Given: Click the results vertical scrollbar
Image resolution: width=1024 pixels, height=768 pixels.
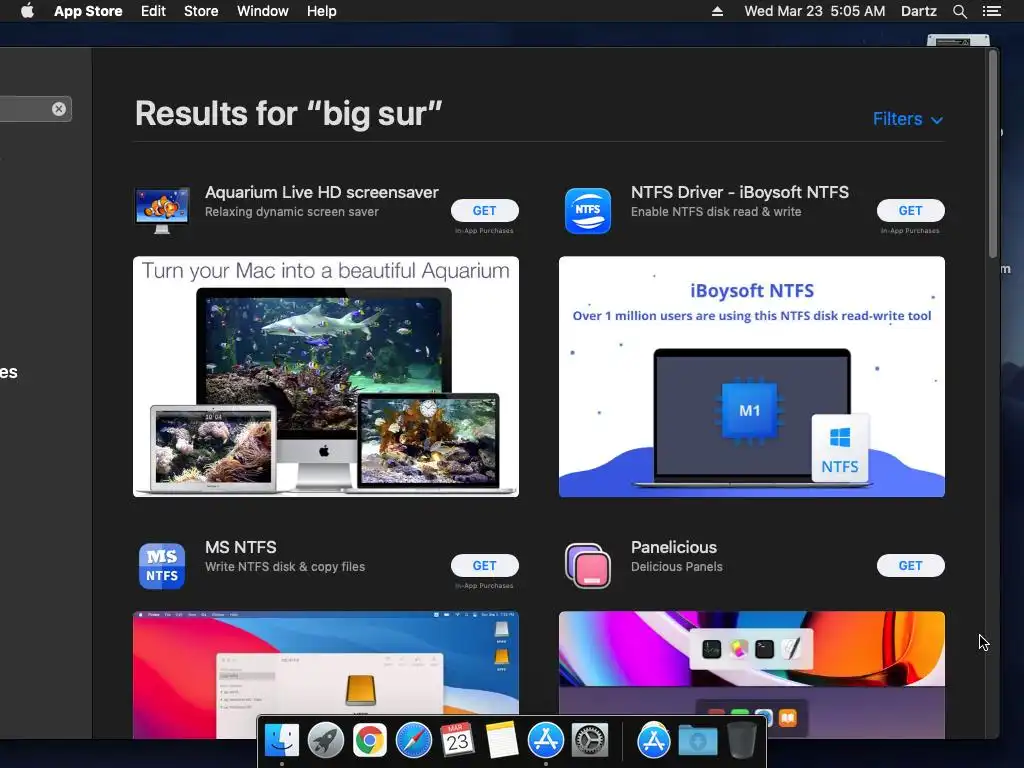Looking at the screenshot, I should point(993,154).
